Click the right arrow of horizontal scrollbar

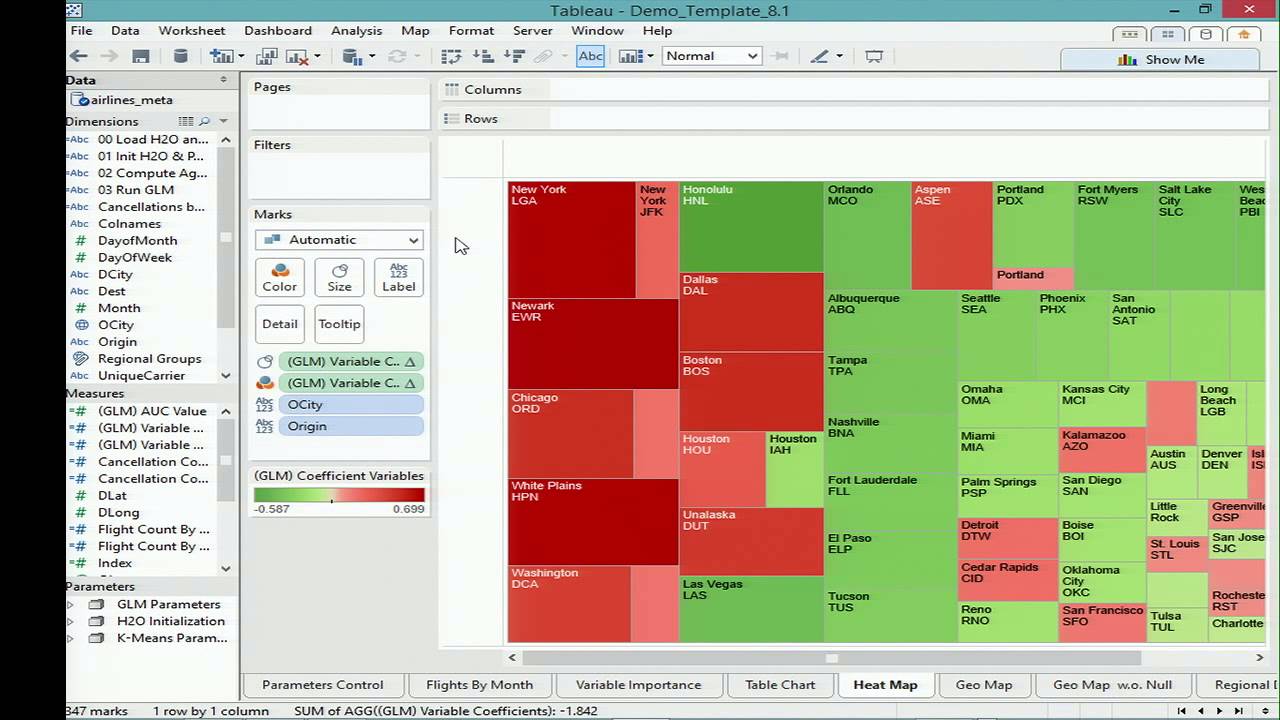1259,658
